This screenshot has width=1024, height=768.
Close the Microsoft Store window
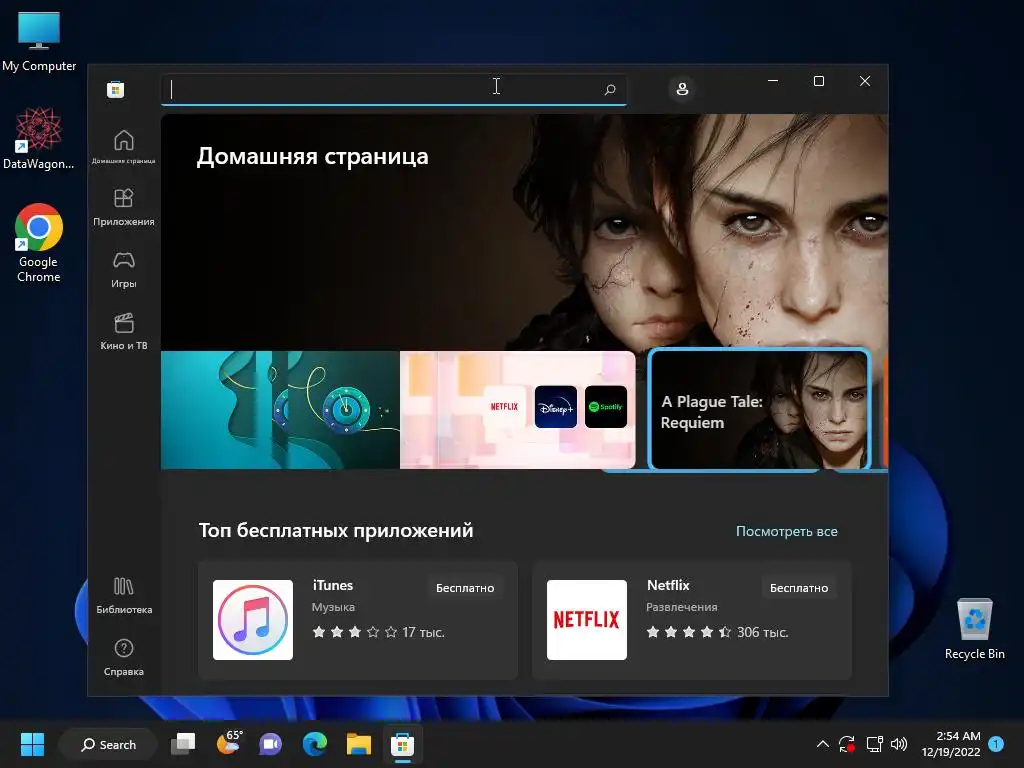point(865,81)
